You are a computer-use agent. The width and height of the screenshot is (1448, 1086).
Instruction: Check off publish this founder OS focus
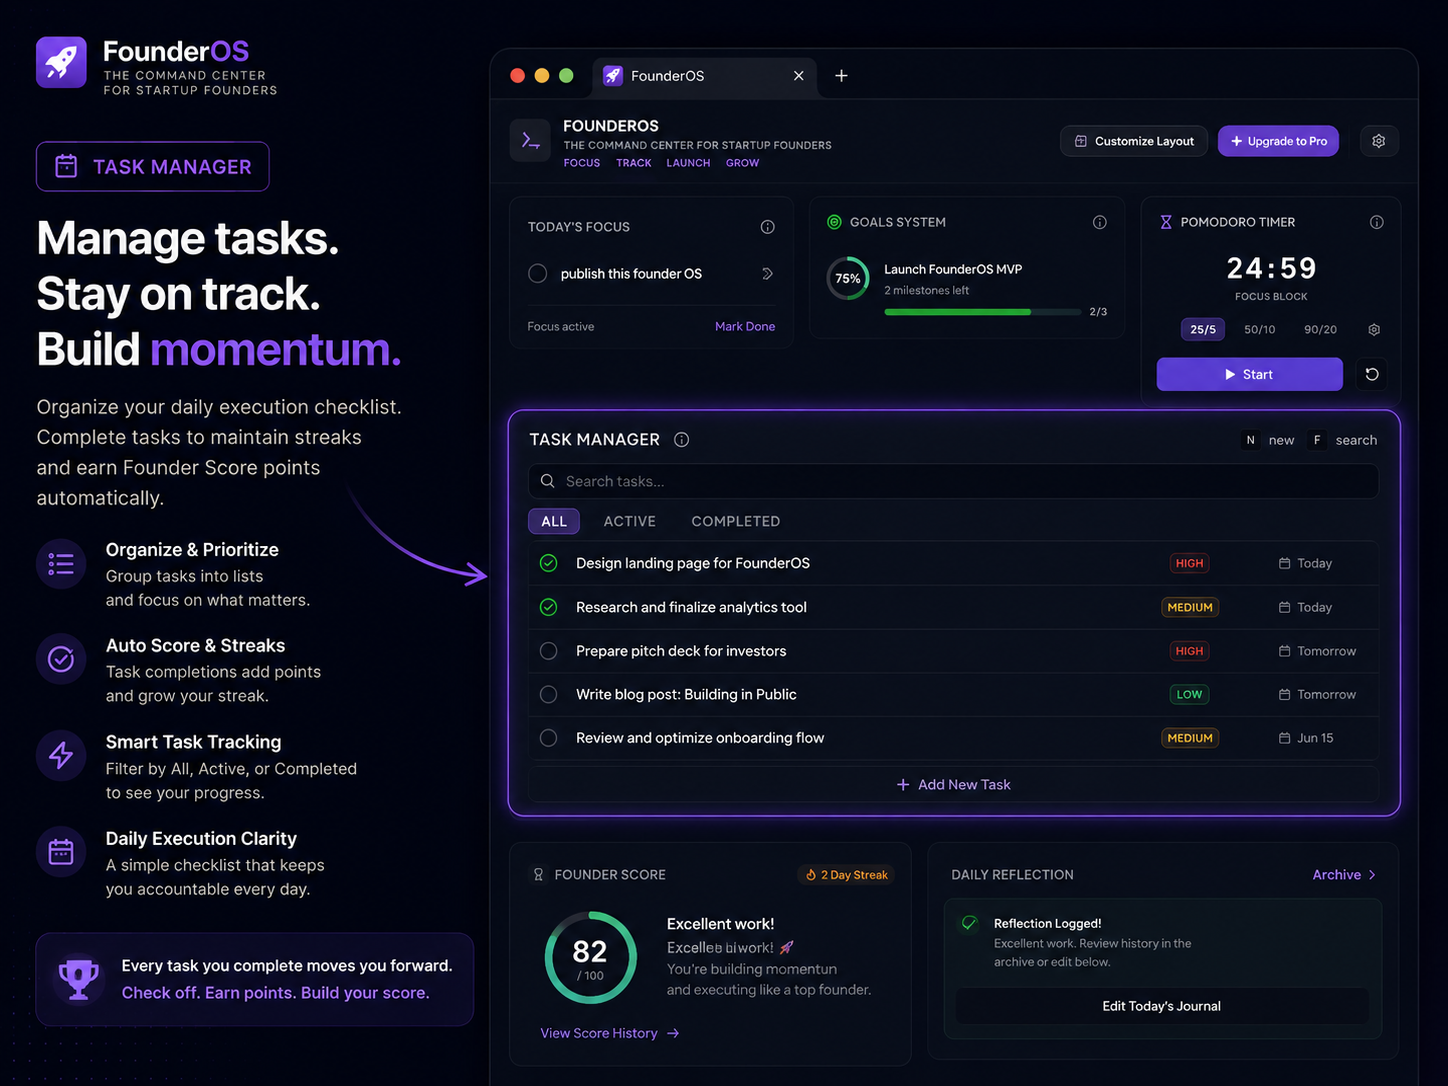[x=537, y=273]
